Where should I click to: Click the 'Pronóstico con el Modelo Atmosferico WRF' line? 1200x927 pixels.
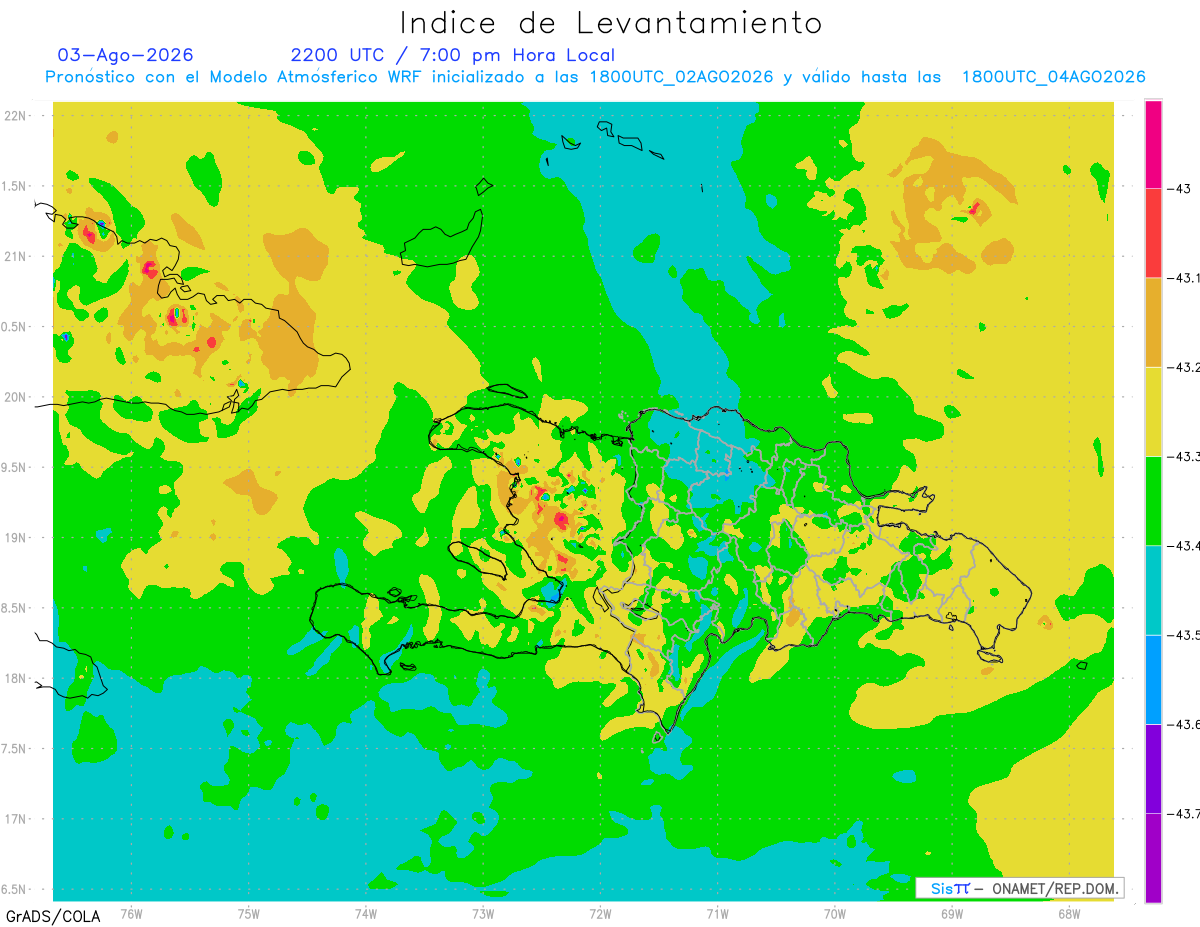tap(595, 77)
